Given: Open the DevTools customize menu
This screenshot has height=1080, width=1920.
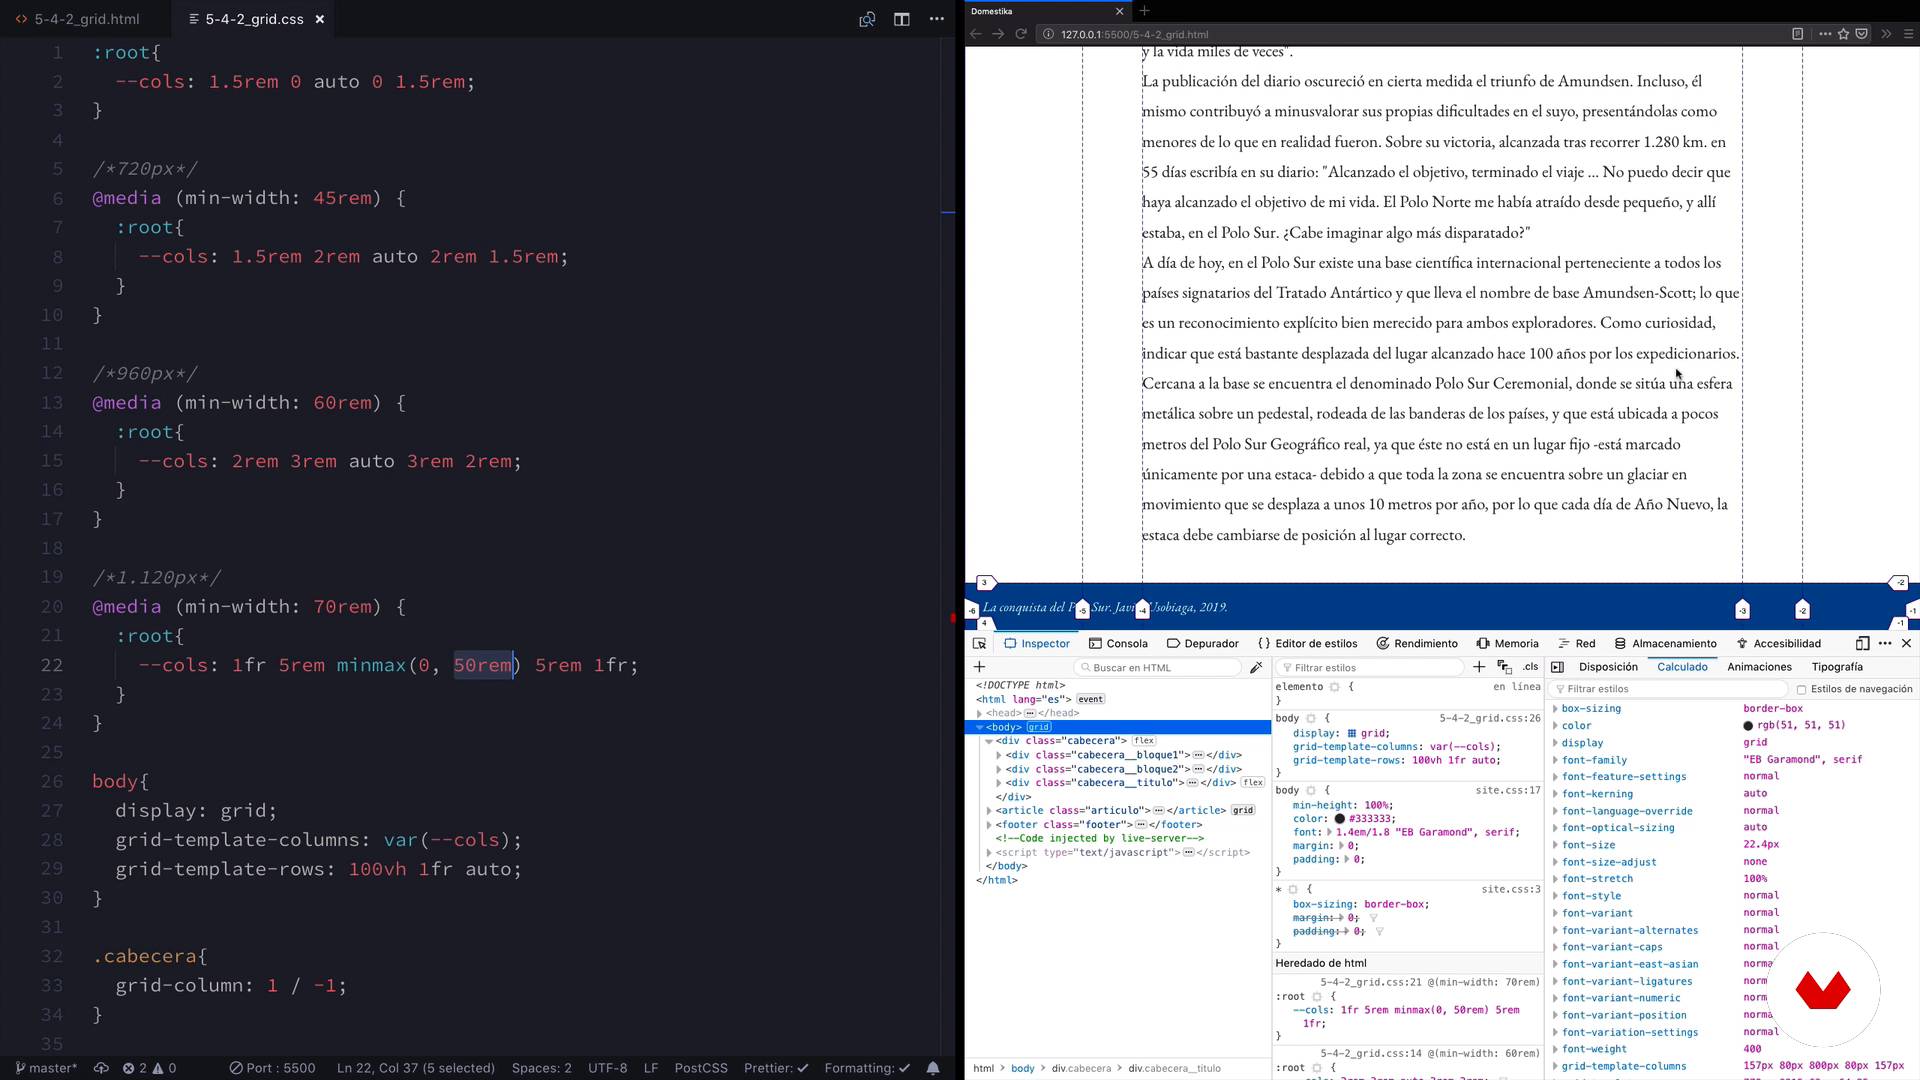Looking at the screenshot, I should (1885, 643).
